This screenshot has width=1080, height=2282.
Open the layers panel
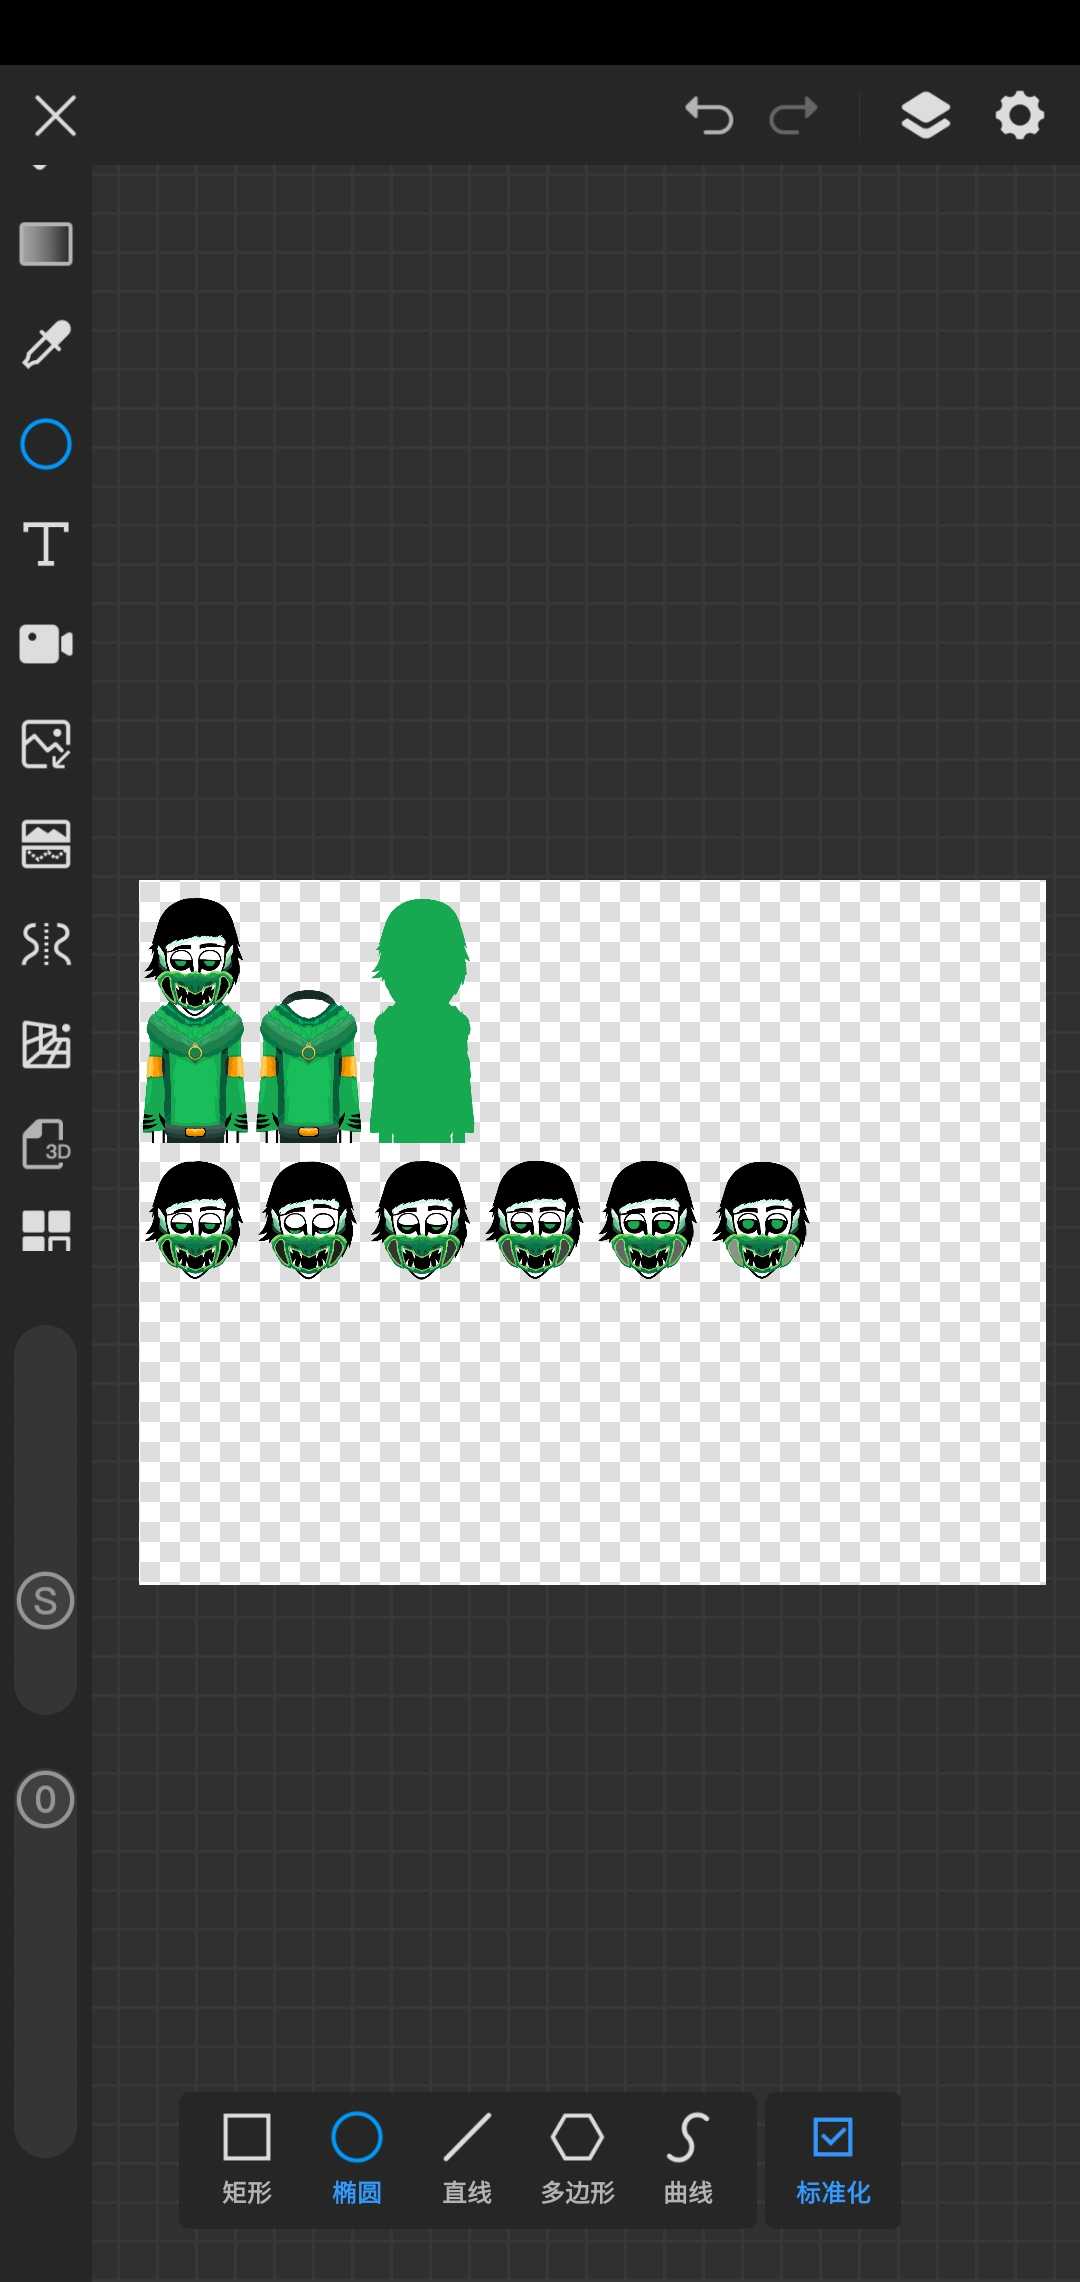coord(926,115)
